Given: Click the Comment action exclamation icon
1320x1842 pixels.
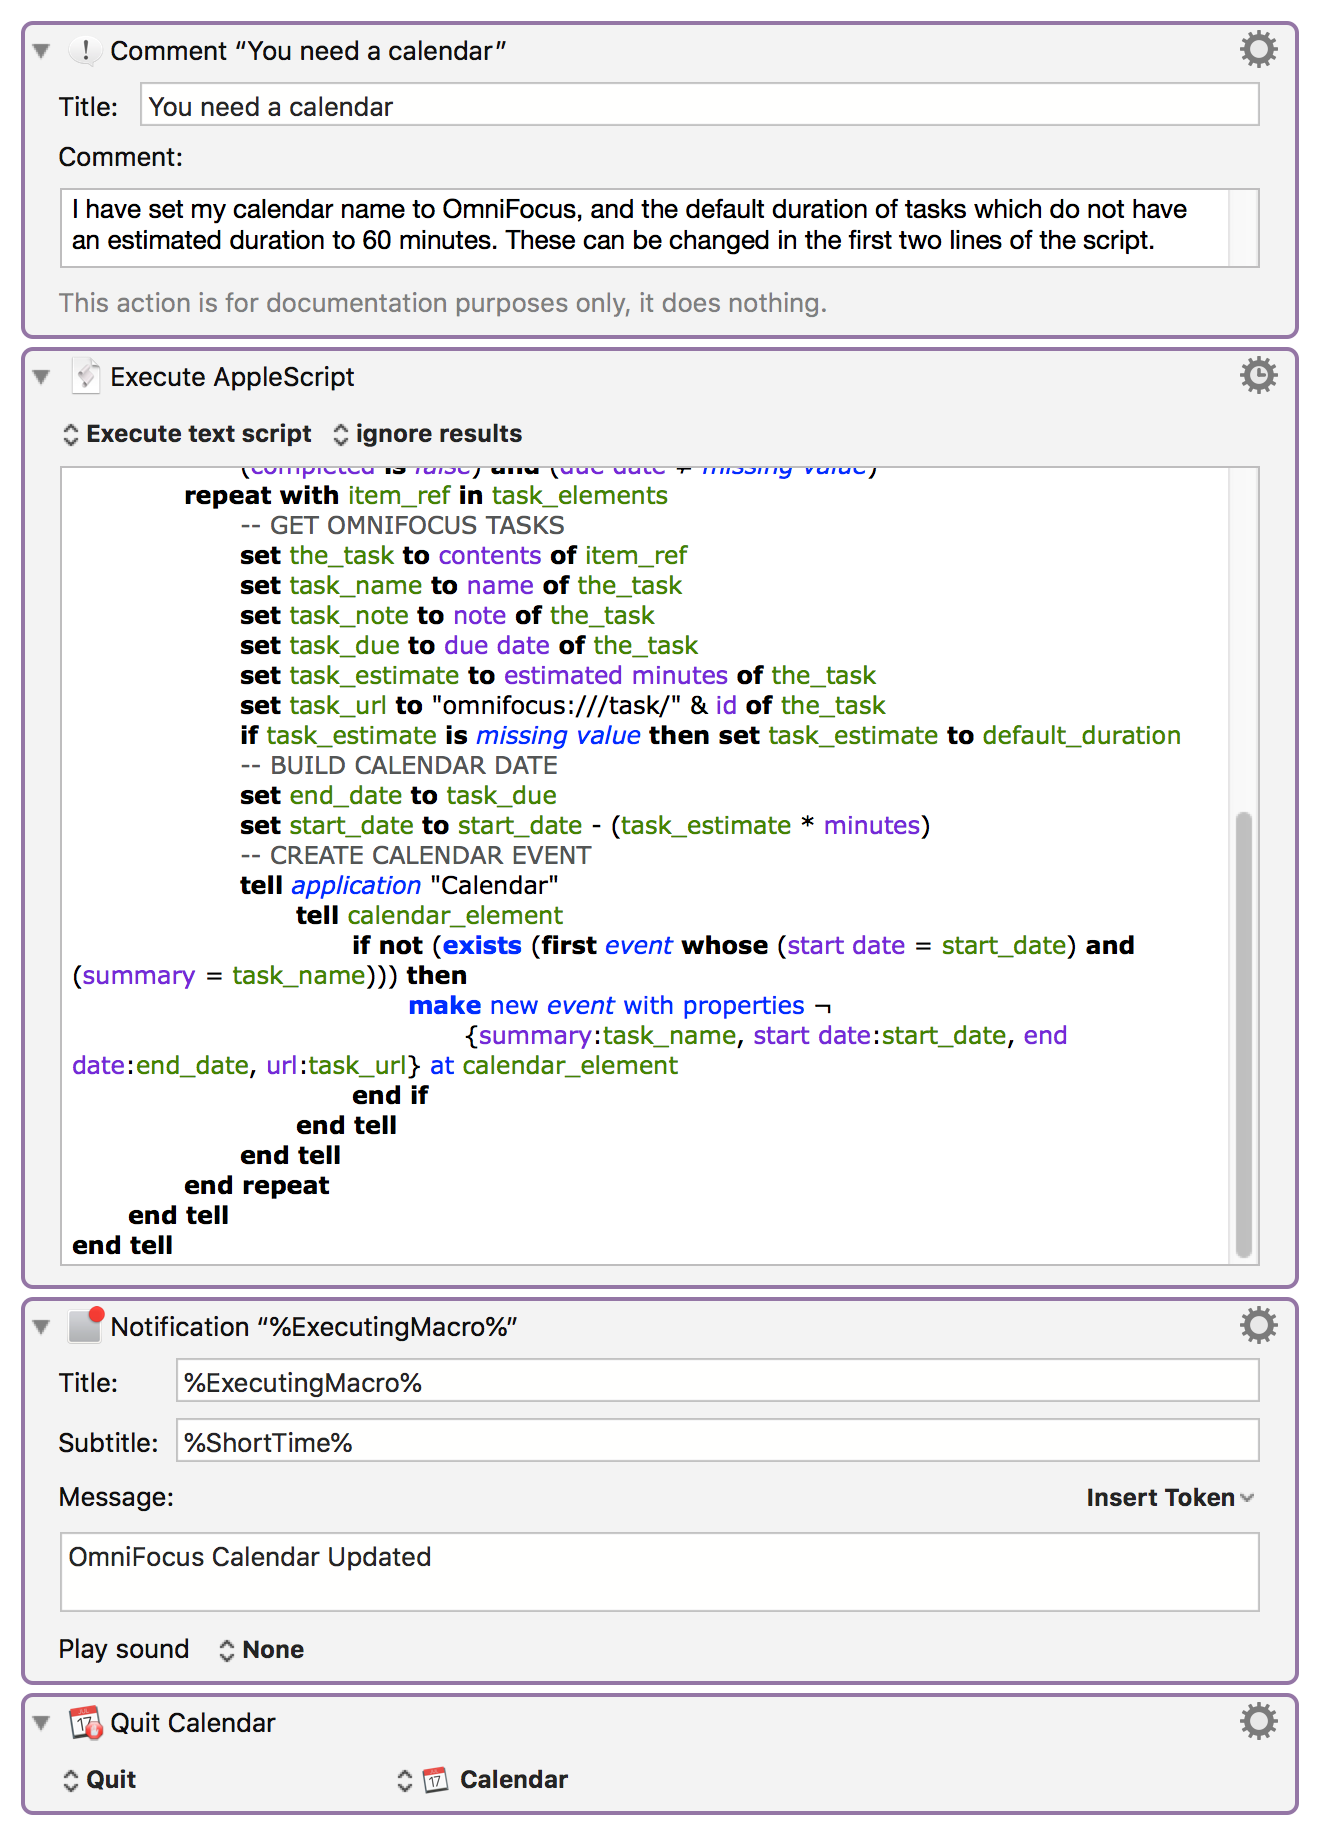Looking at the screenshot, I should [86, 50].
